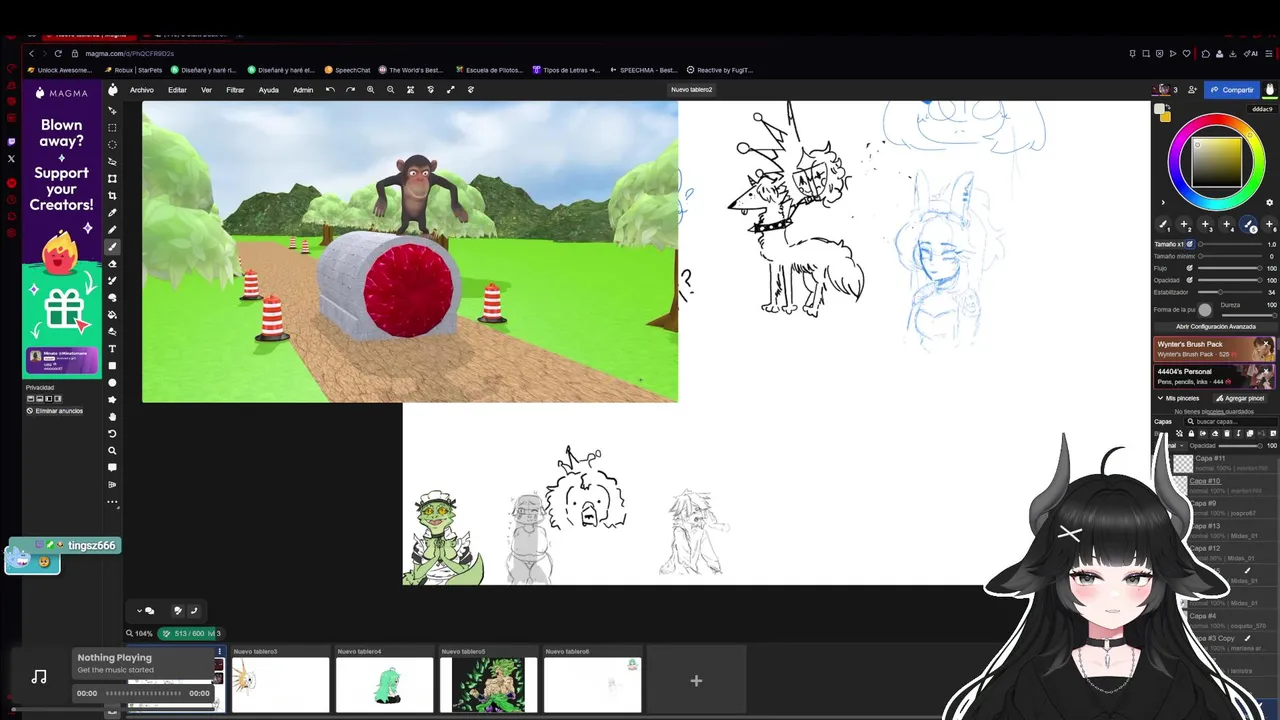Open the Ayuda menu
1280x720 pixels.
pos(269,90)
